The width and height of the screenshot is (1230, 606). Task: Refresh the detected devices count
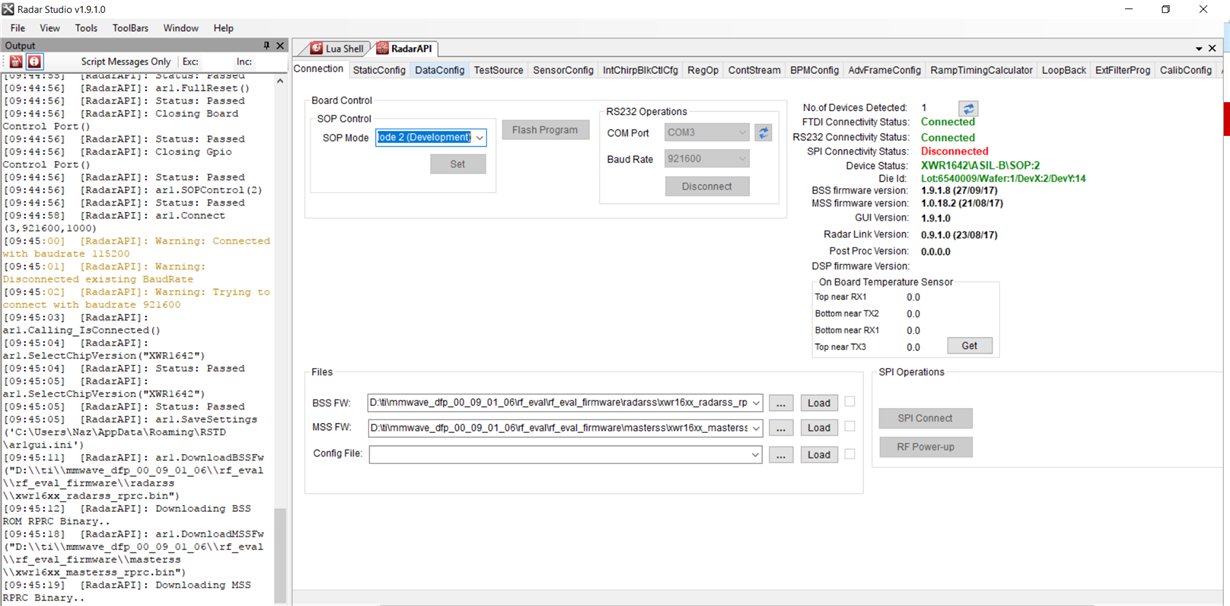(968, 108)
